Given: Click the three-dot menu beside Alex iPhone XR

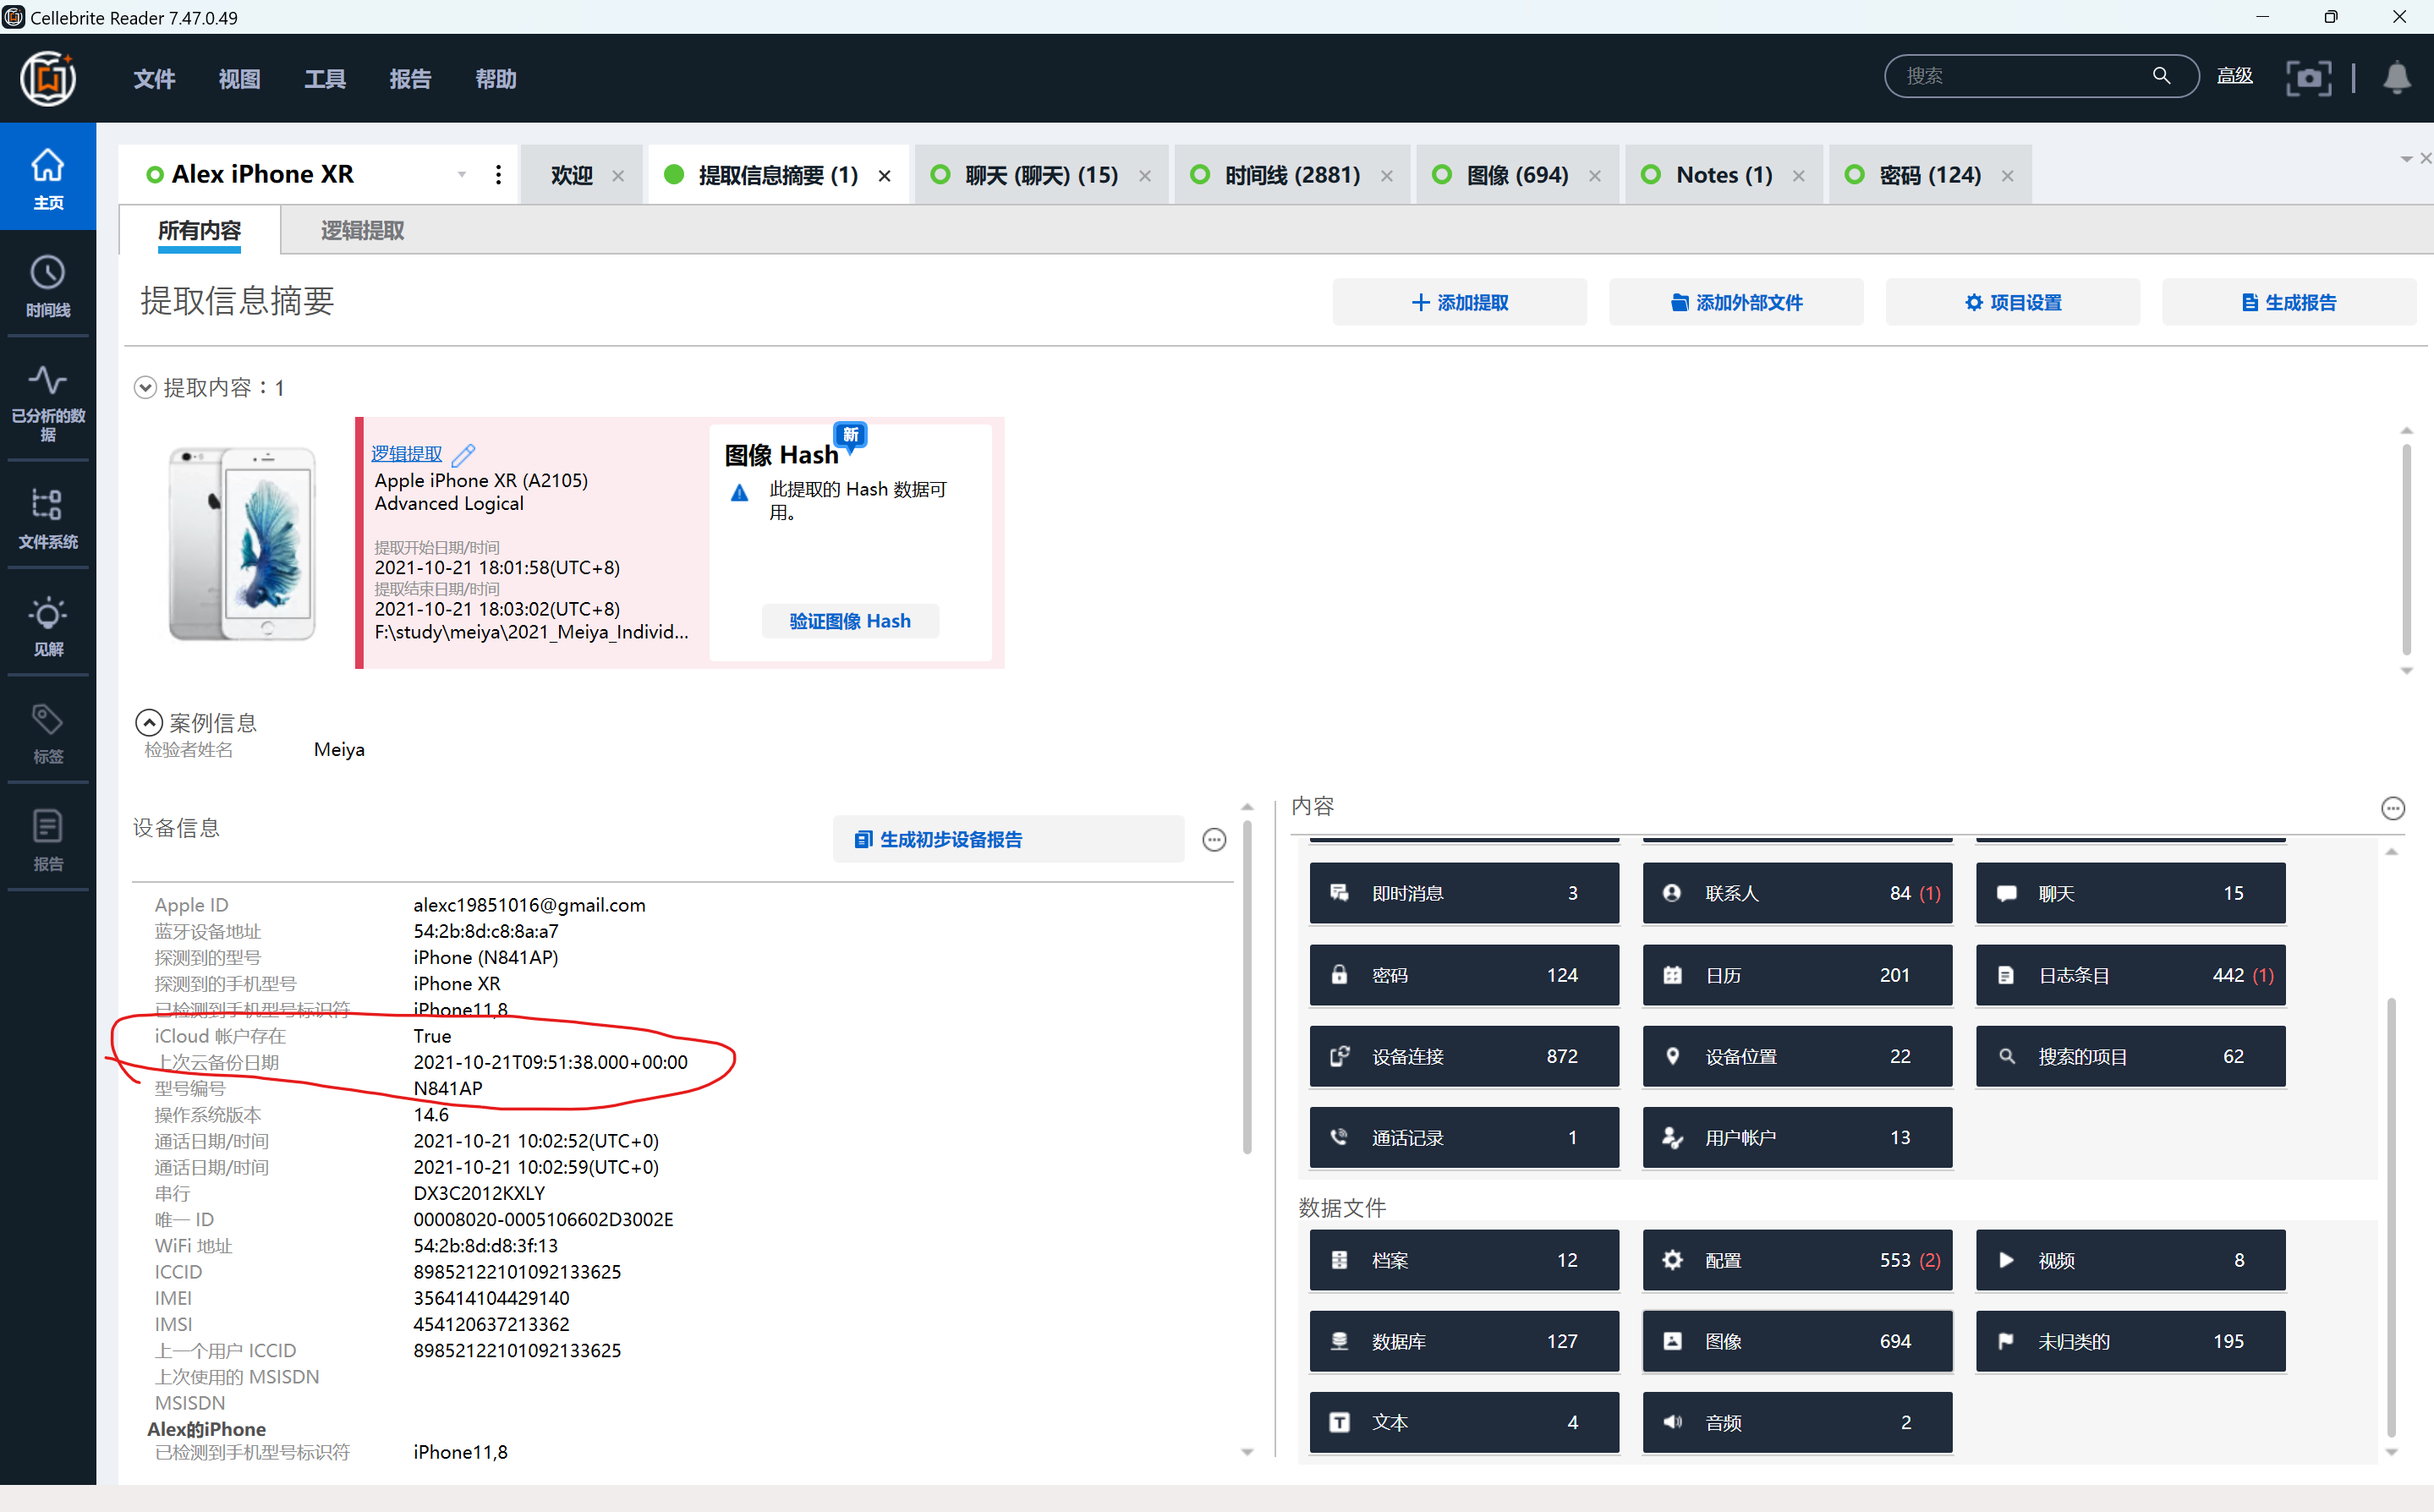Looking at the screenshot, I should click(x=498, y=175).
